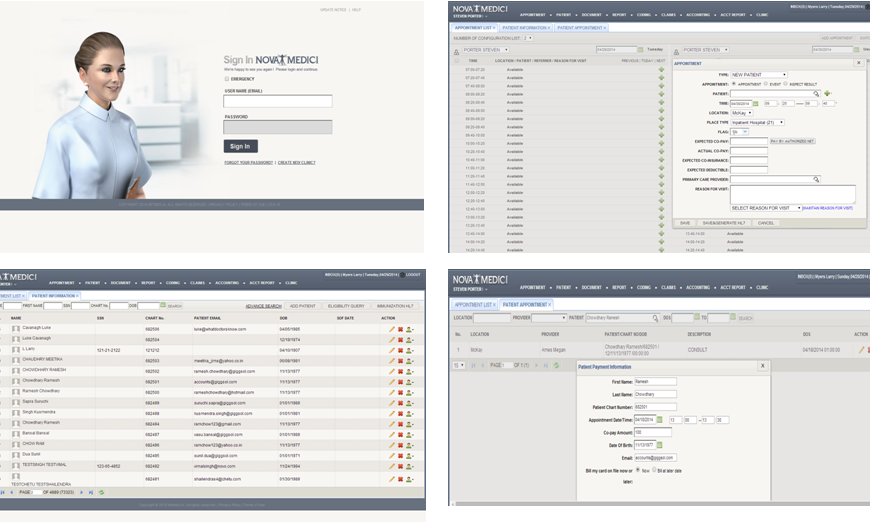This screenshot has width=870, height=530.
Task: Click the pencil edit icon for Cavanagh Luke
Action: coord(392,328)
